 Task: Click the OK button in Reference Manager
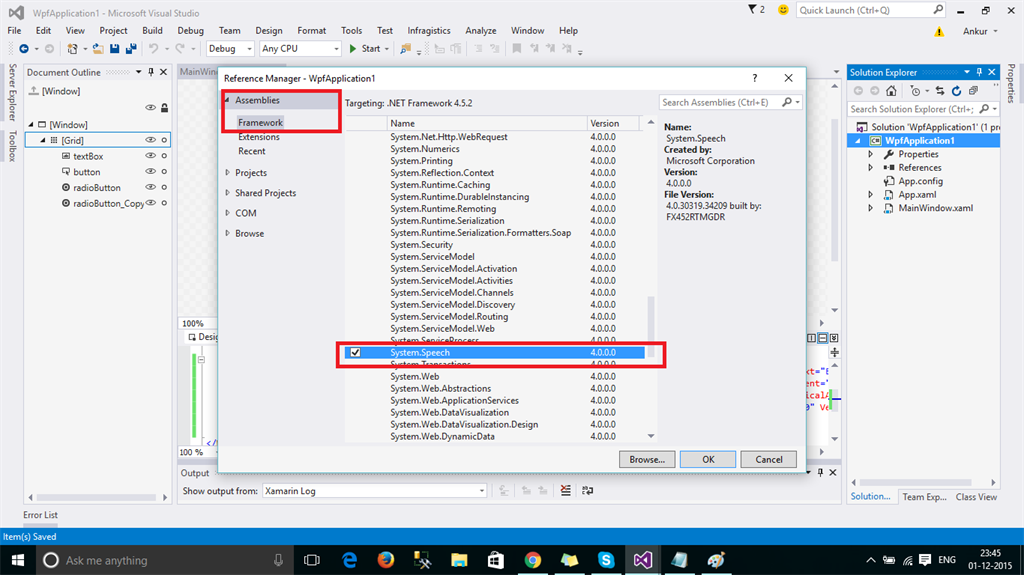point(708,459)
